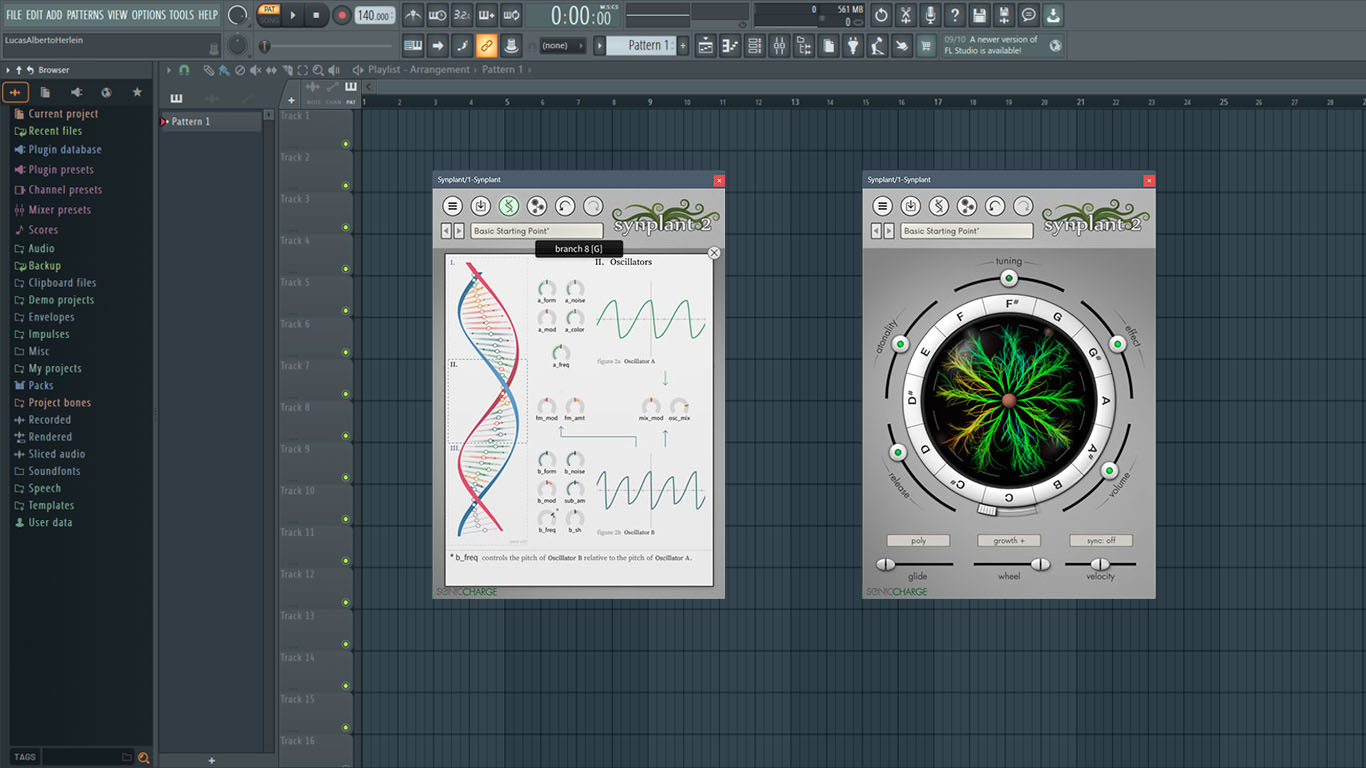The image size is (1366, 768).
Task: Toggle the Track 1 mute green light
Action: (346, 144)
